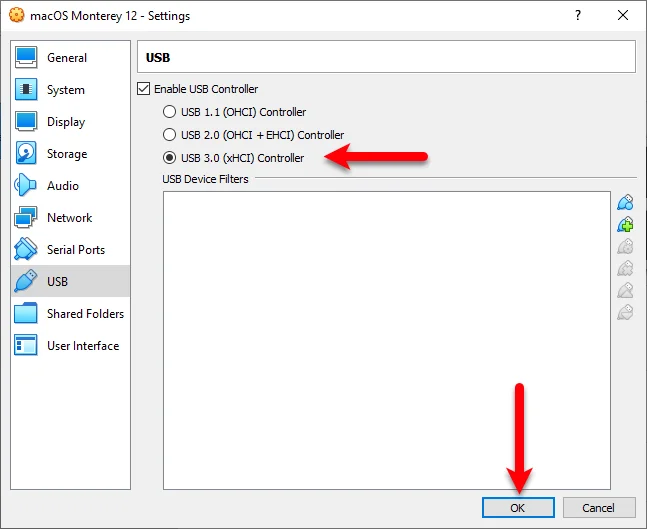Select the USB 1.1 (OHCI) Controller radio button
The height and width of the screenshot is (529, 647).
169,112
